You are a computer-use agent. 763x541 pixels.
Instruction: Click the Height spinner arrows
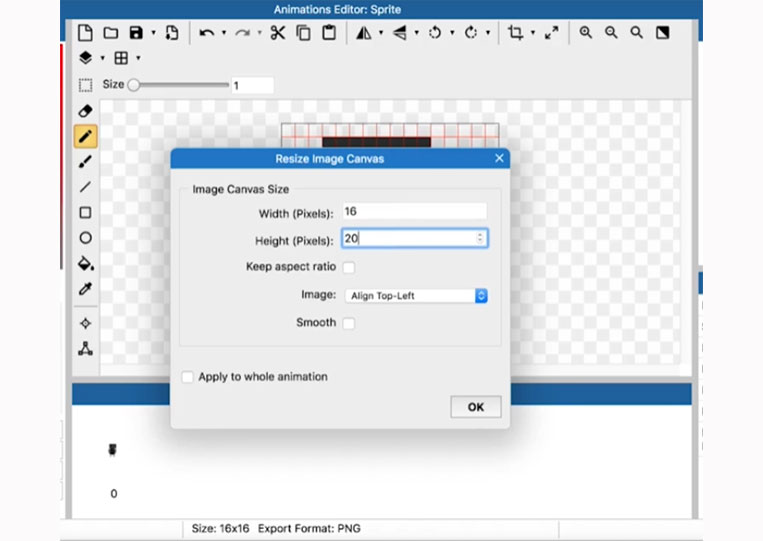pos(480,238)
